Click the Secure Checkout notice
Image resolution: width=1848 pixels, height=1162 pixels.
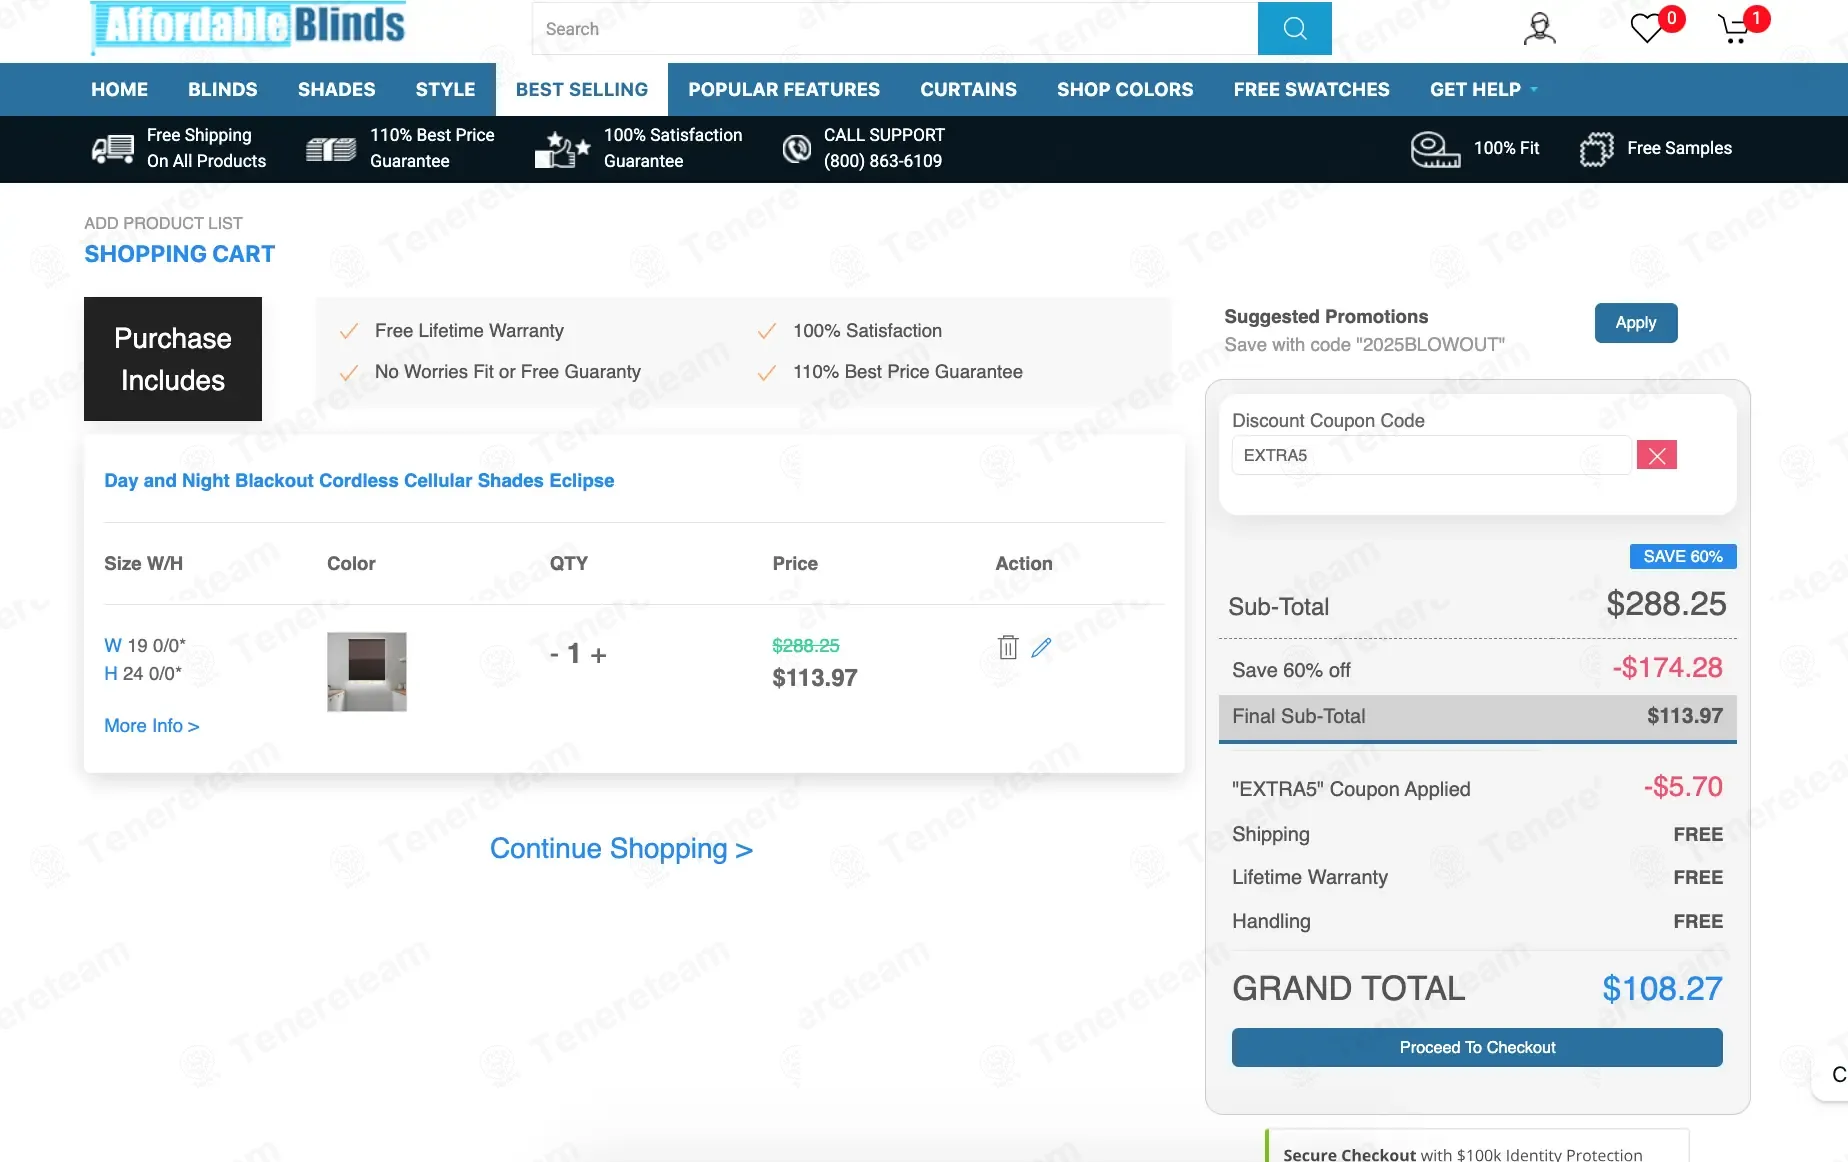1477,1147
